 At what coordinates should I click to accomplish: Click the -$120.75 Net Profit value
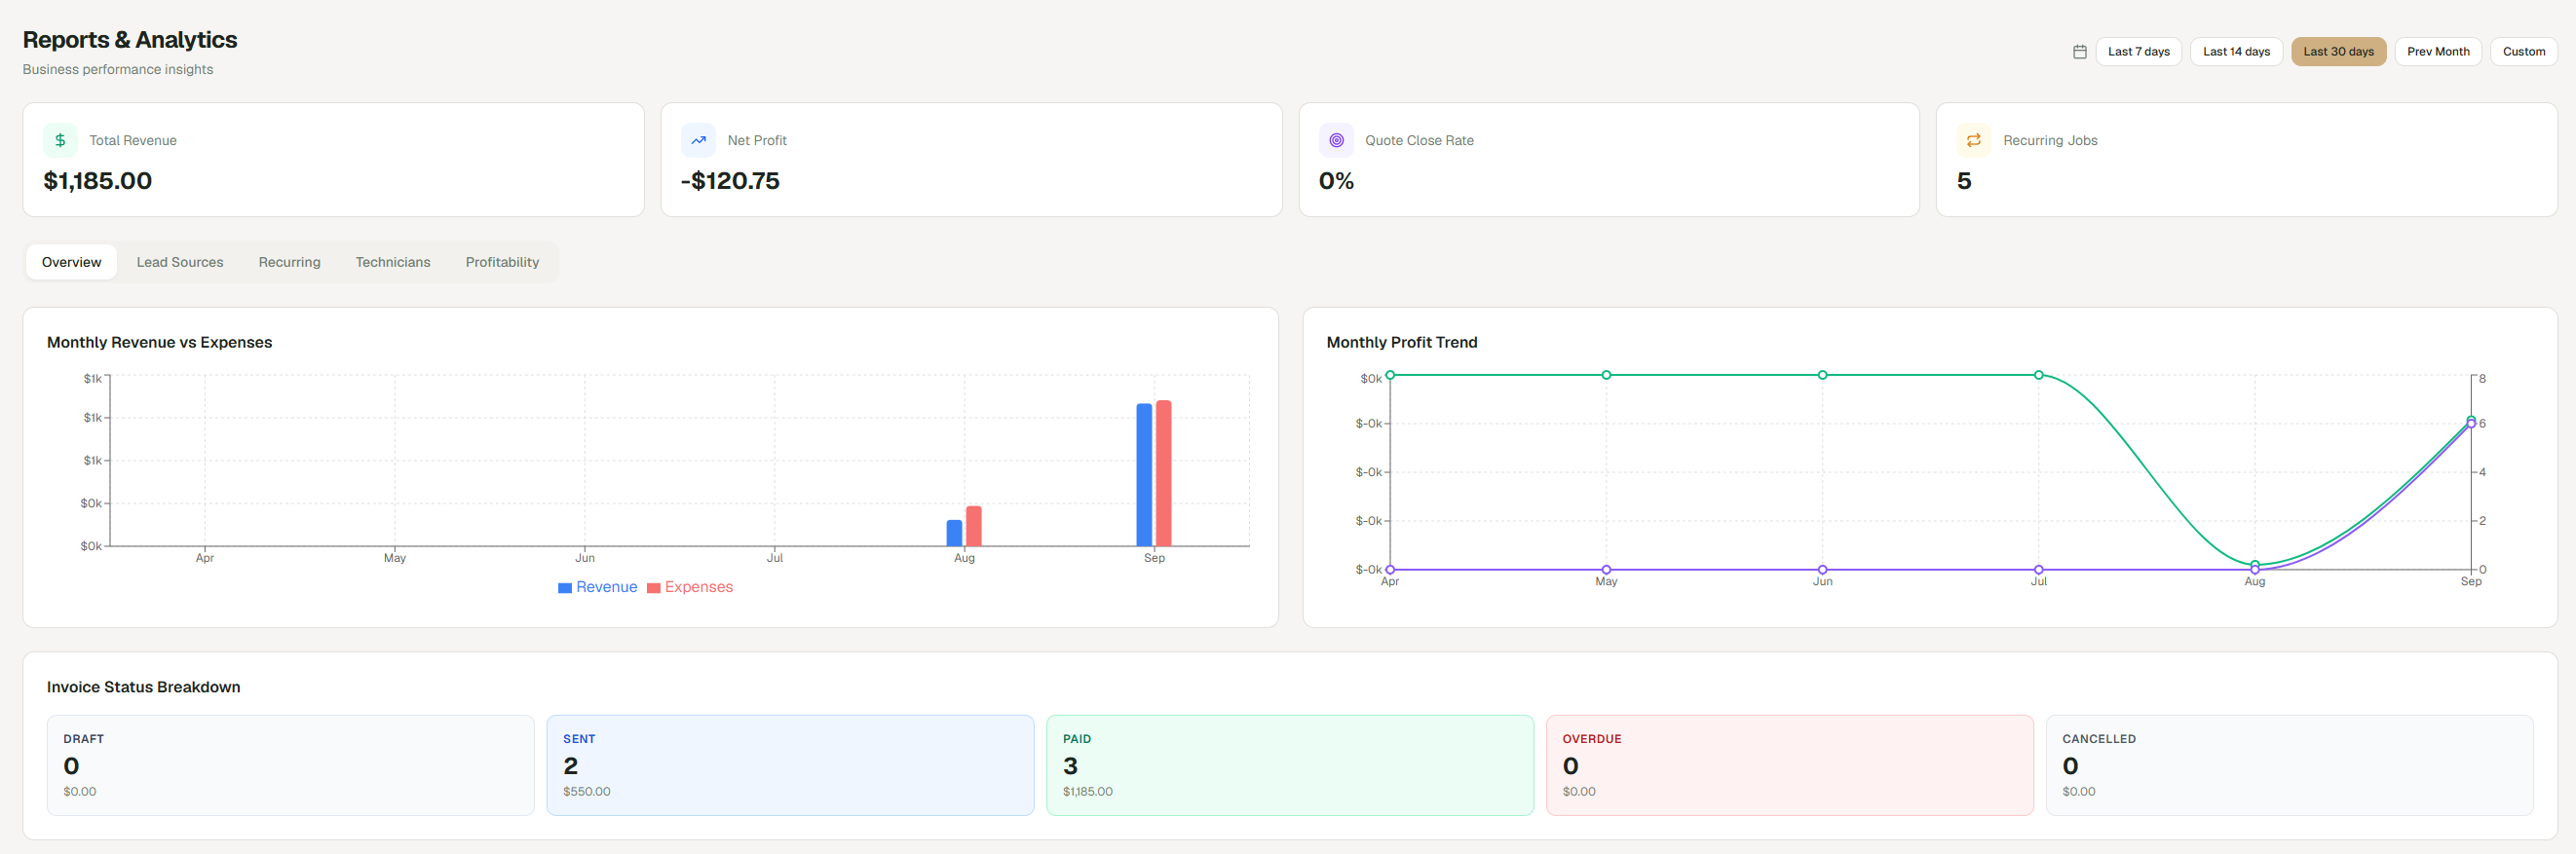(730, 181)
